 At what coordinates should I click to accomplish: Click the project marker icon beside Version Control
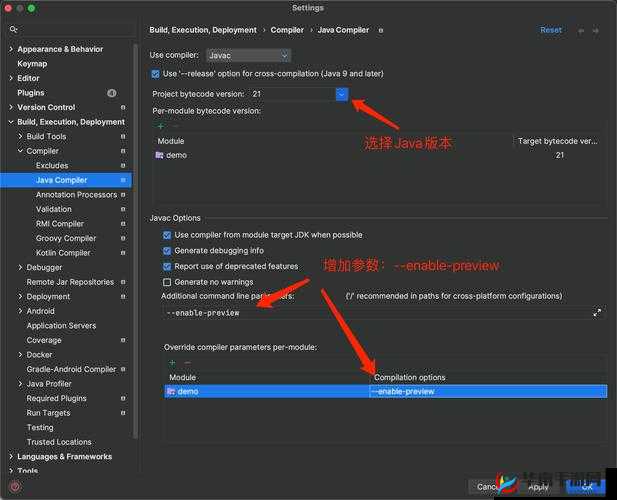123,107
